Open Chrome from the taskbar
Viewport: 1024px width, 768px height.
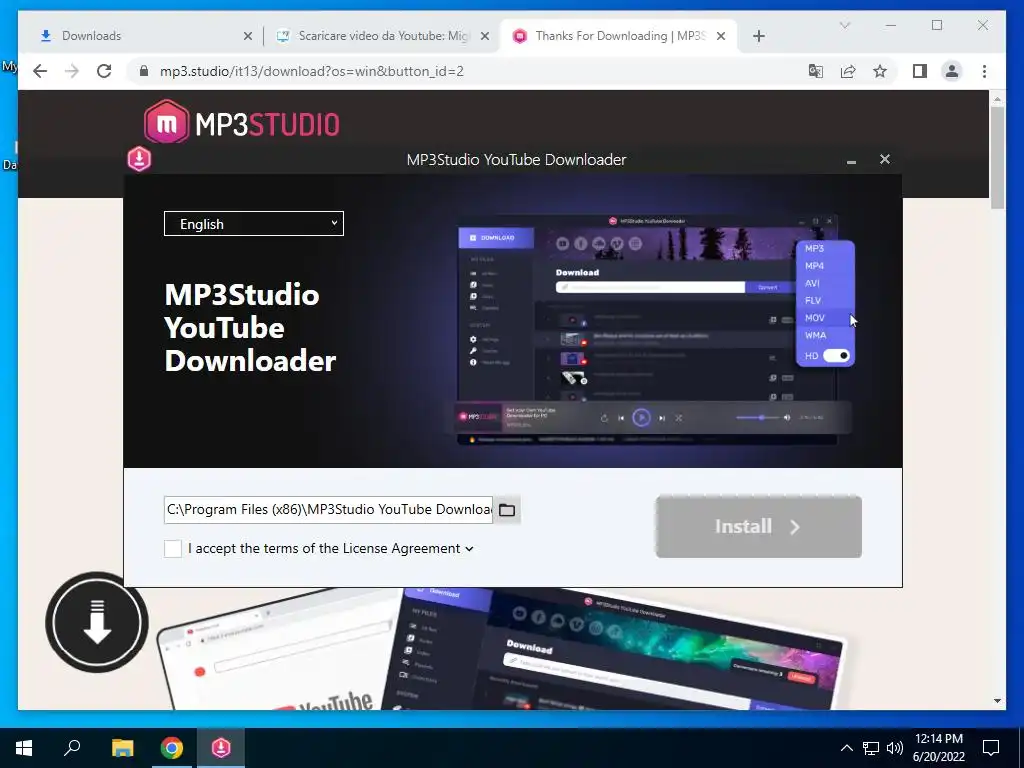172,748
